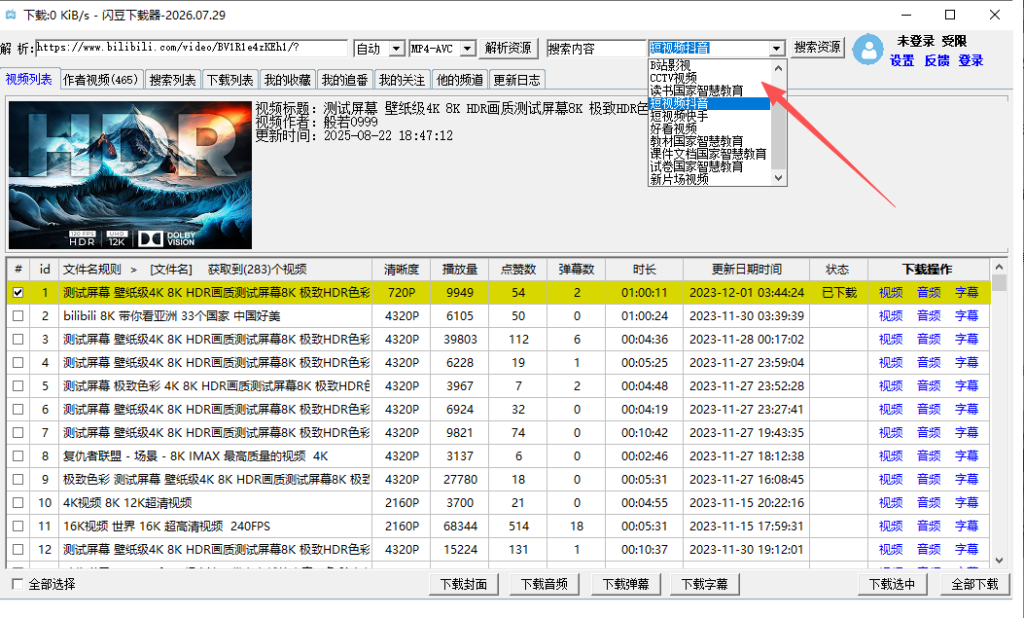Screen dimensions: 1024x618
Task: Click the video URL input field
Action: pos(191,48)
